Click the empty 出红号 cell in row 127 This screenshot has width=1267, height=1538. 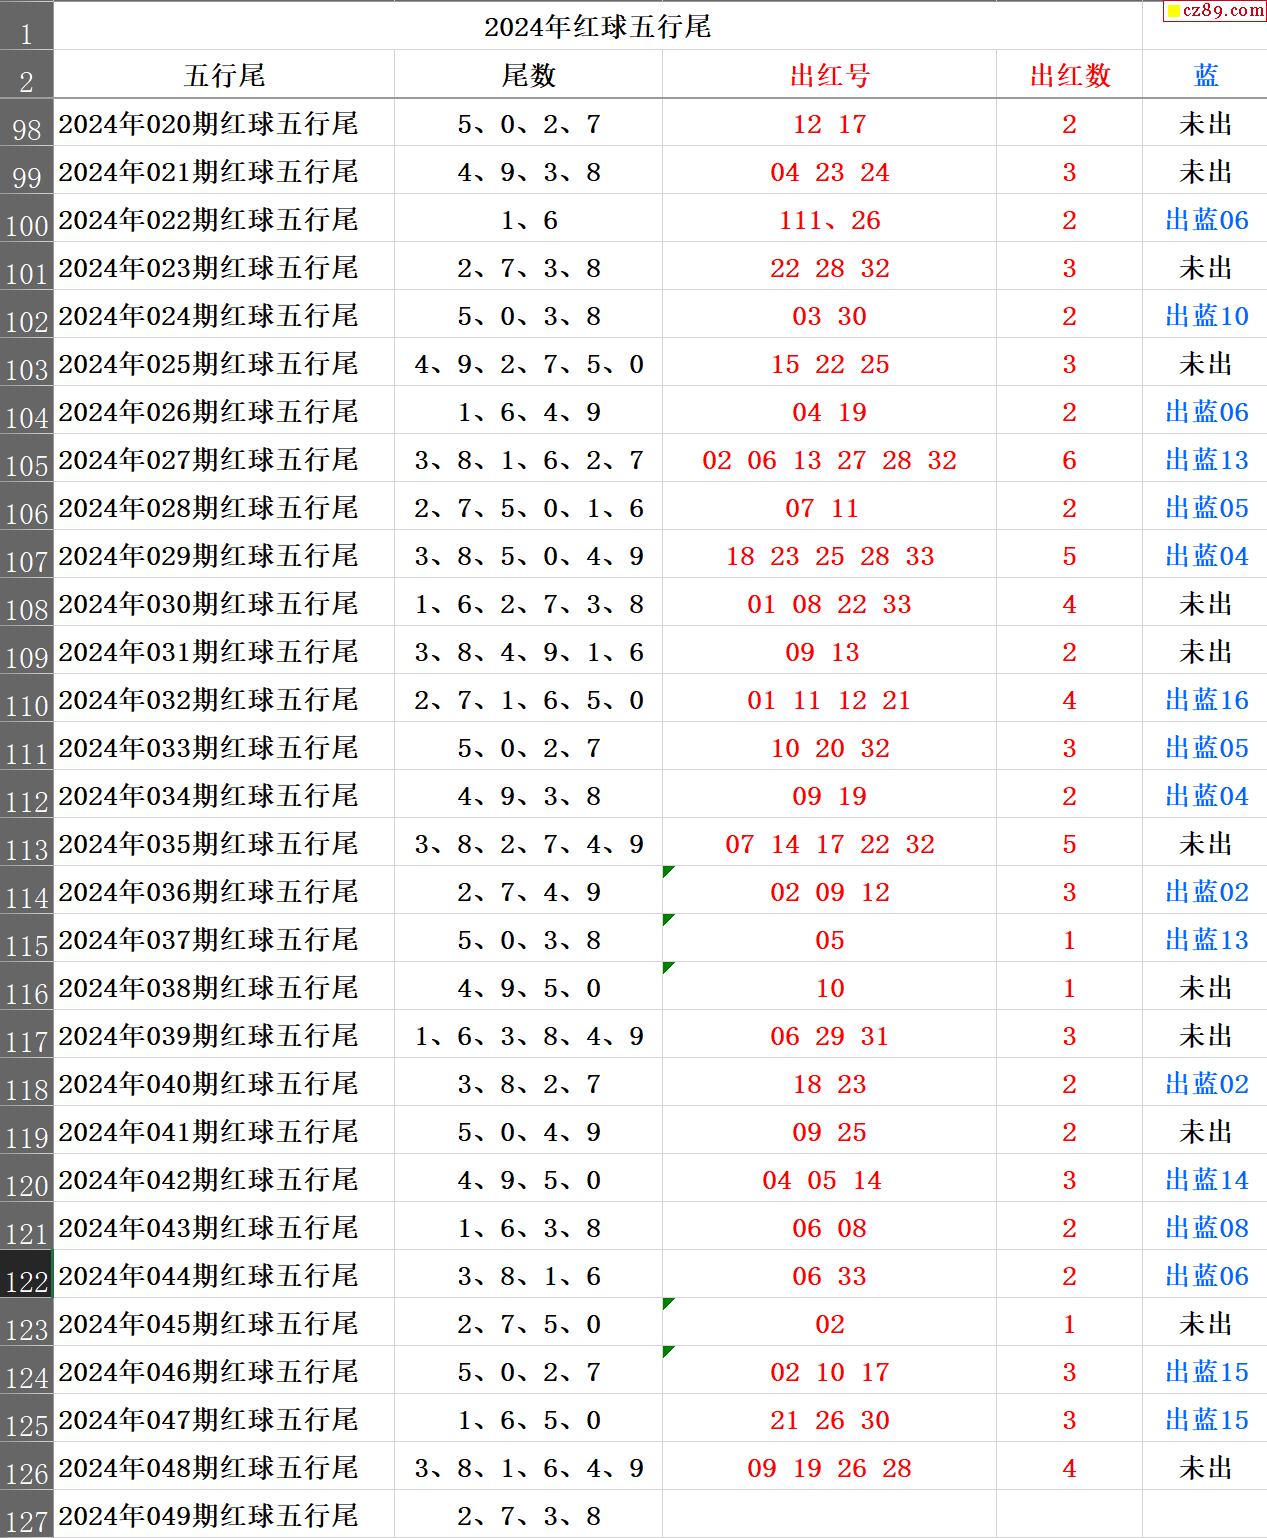[x=829, y=1515]
